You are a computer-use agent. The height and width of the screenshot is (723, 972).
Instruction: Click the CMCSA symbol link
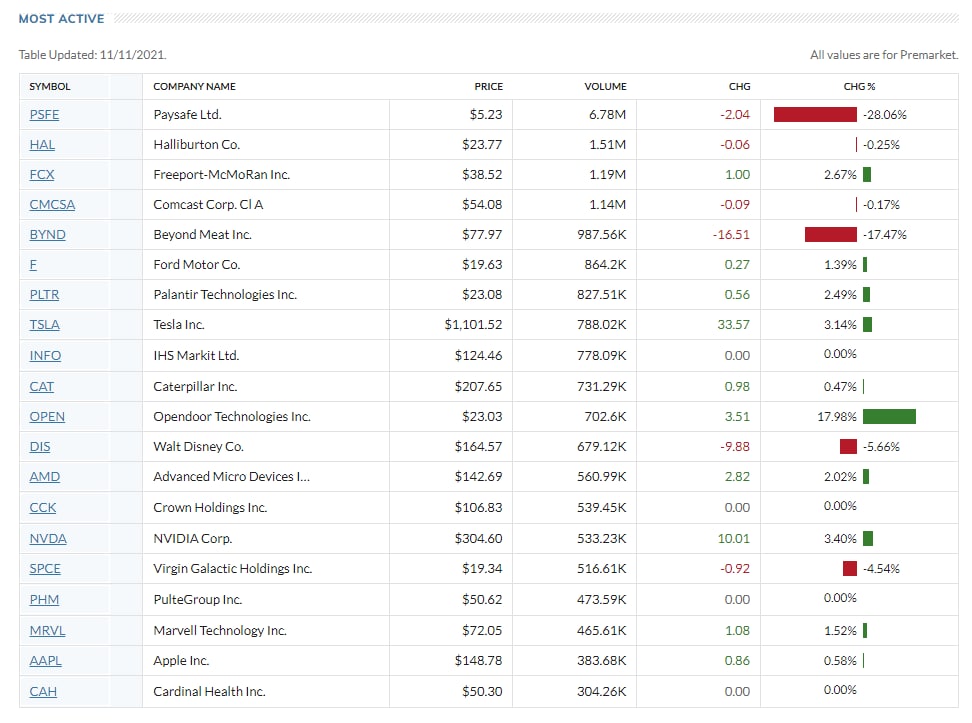click(x=52, y=205)
